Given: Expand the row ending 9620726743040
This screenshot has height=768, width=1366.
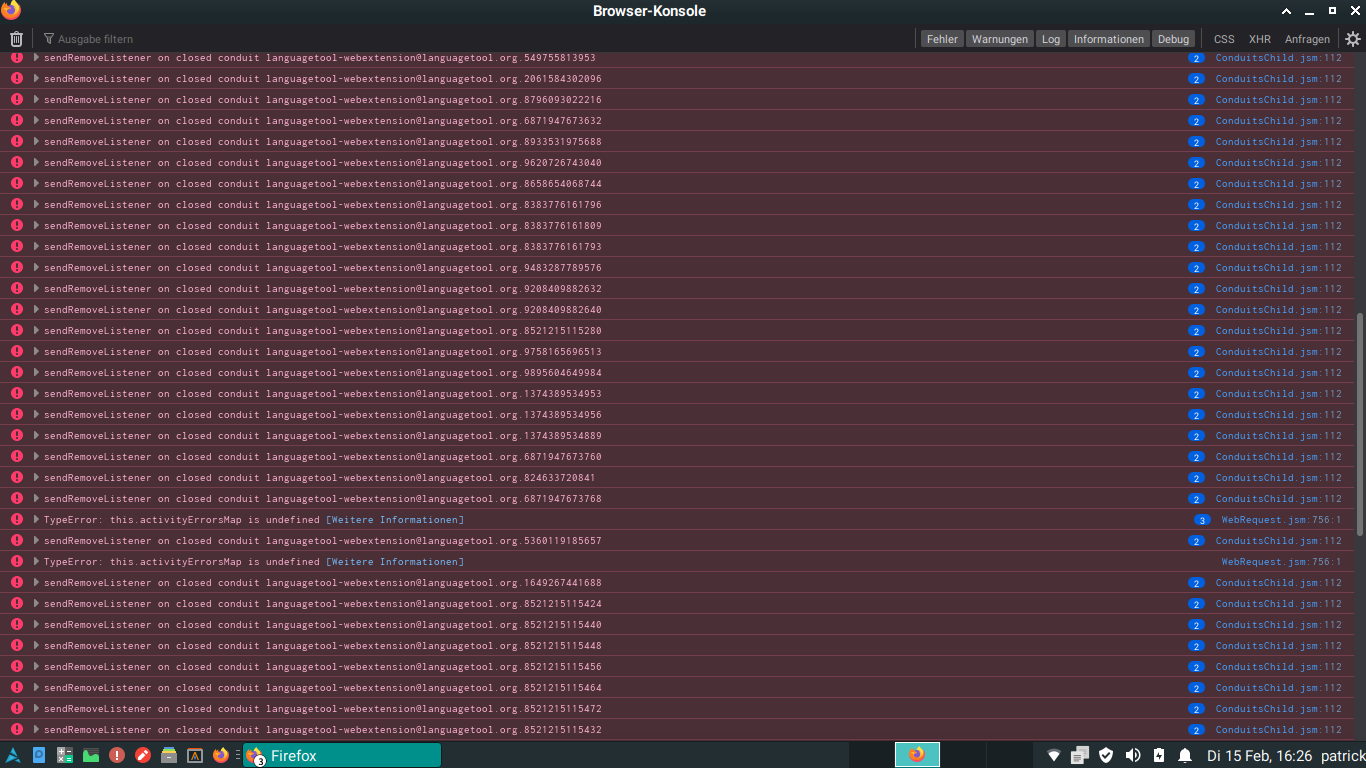Looking at the screenshot, I should 36,163.
